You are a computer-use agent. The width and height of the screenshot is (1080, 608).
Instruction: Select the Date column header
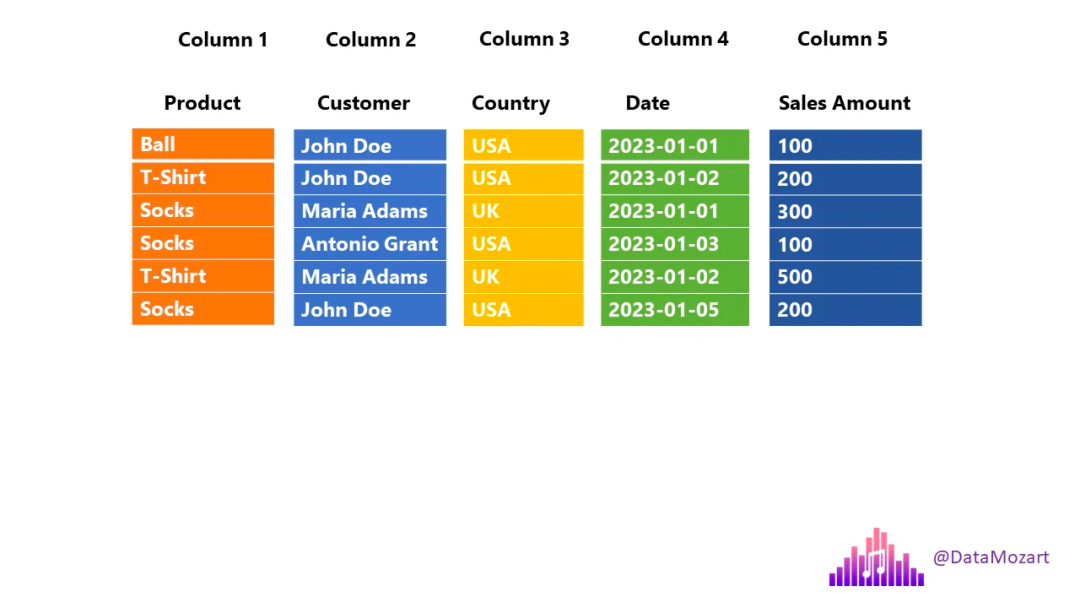pos(647,103)
